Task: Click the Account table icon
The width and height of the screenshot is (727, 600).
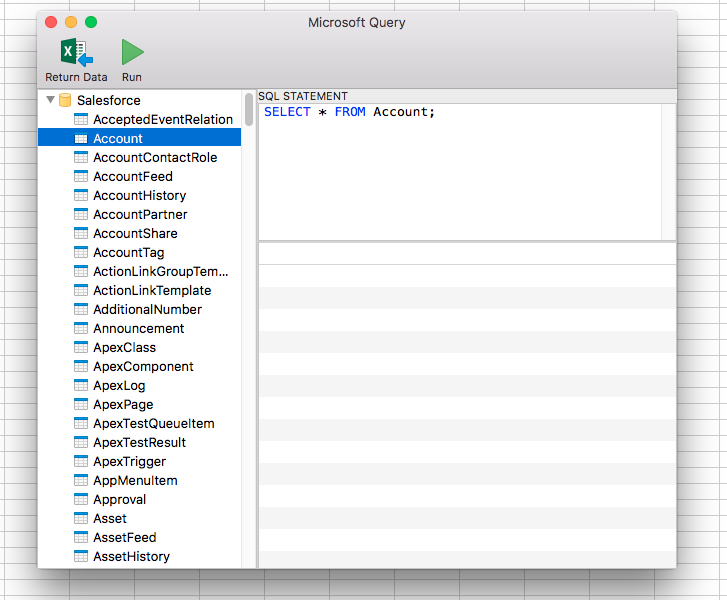Action: [81, 138]
